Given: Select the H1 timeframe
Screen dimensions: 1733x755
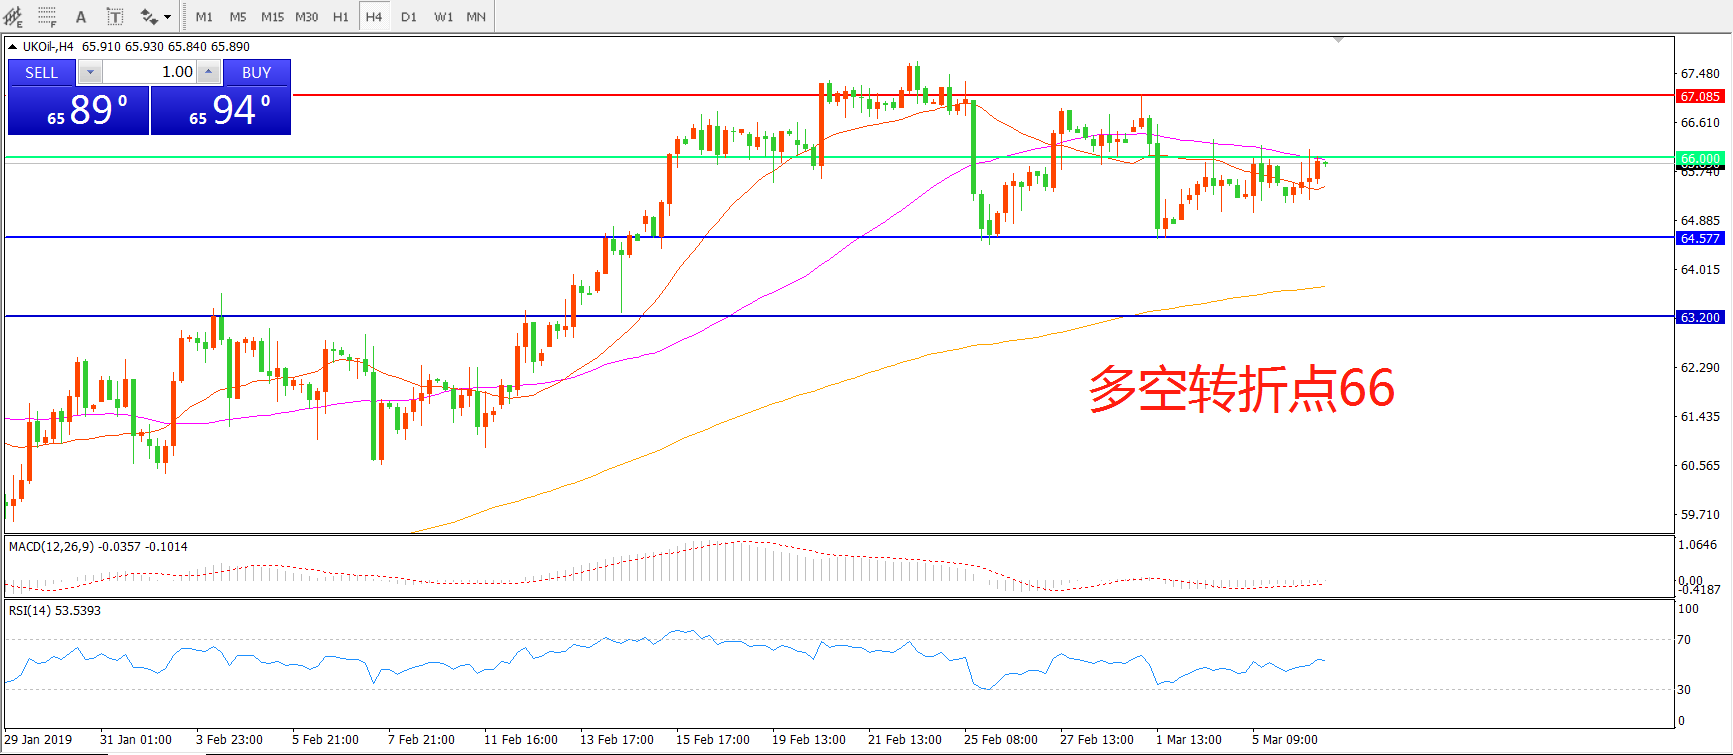Looking at the screenshot, I should coord(340,17).
